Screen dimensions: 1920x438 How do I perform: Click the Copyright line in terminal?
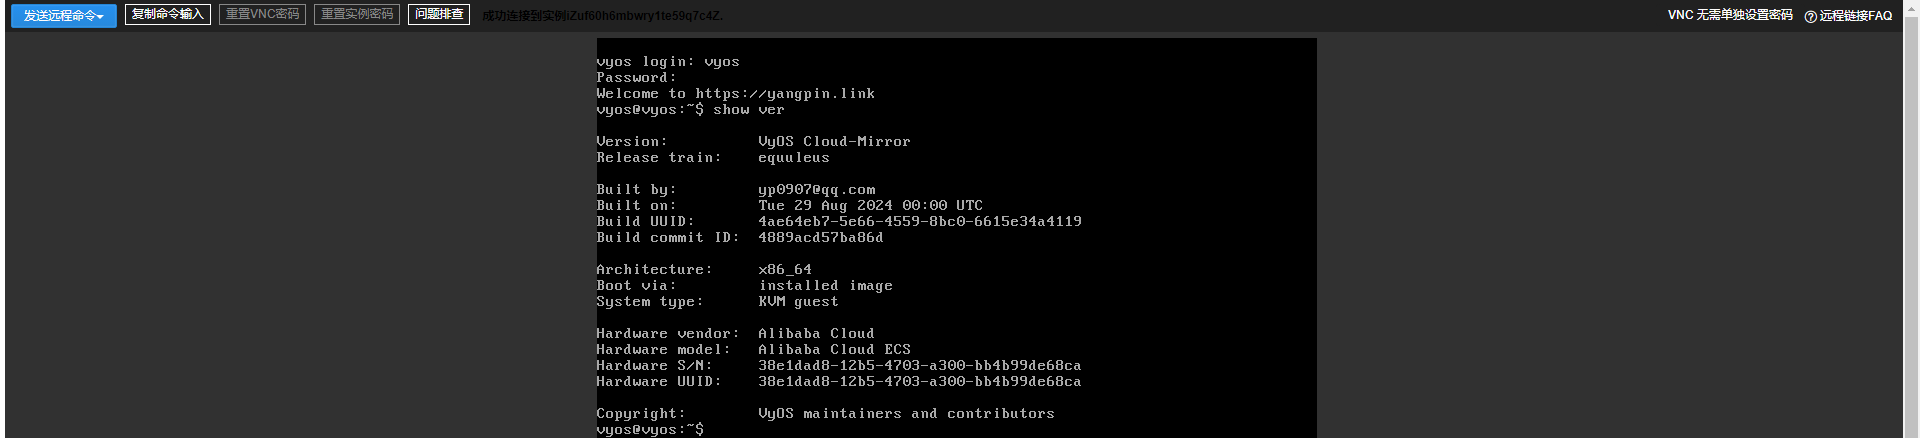point(826,413)
